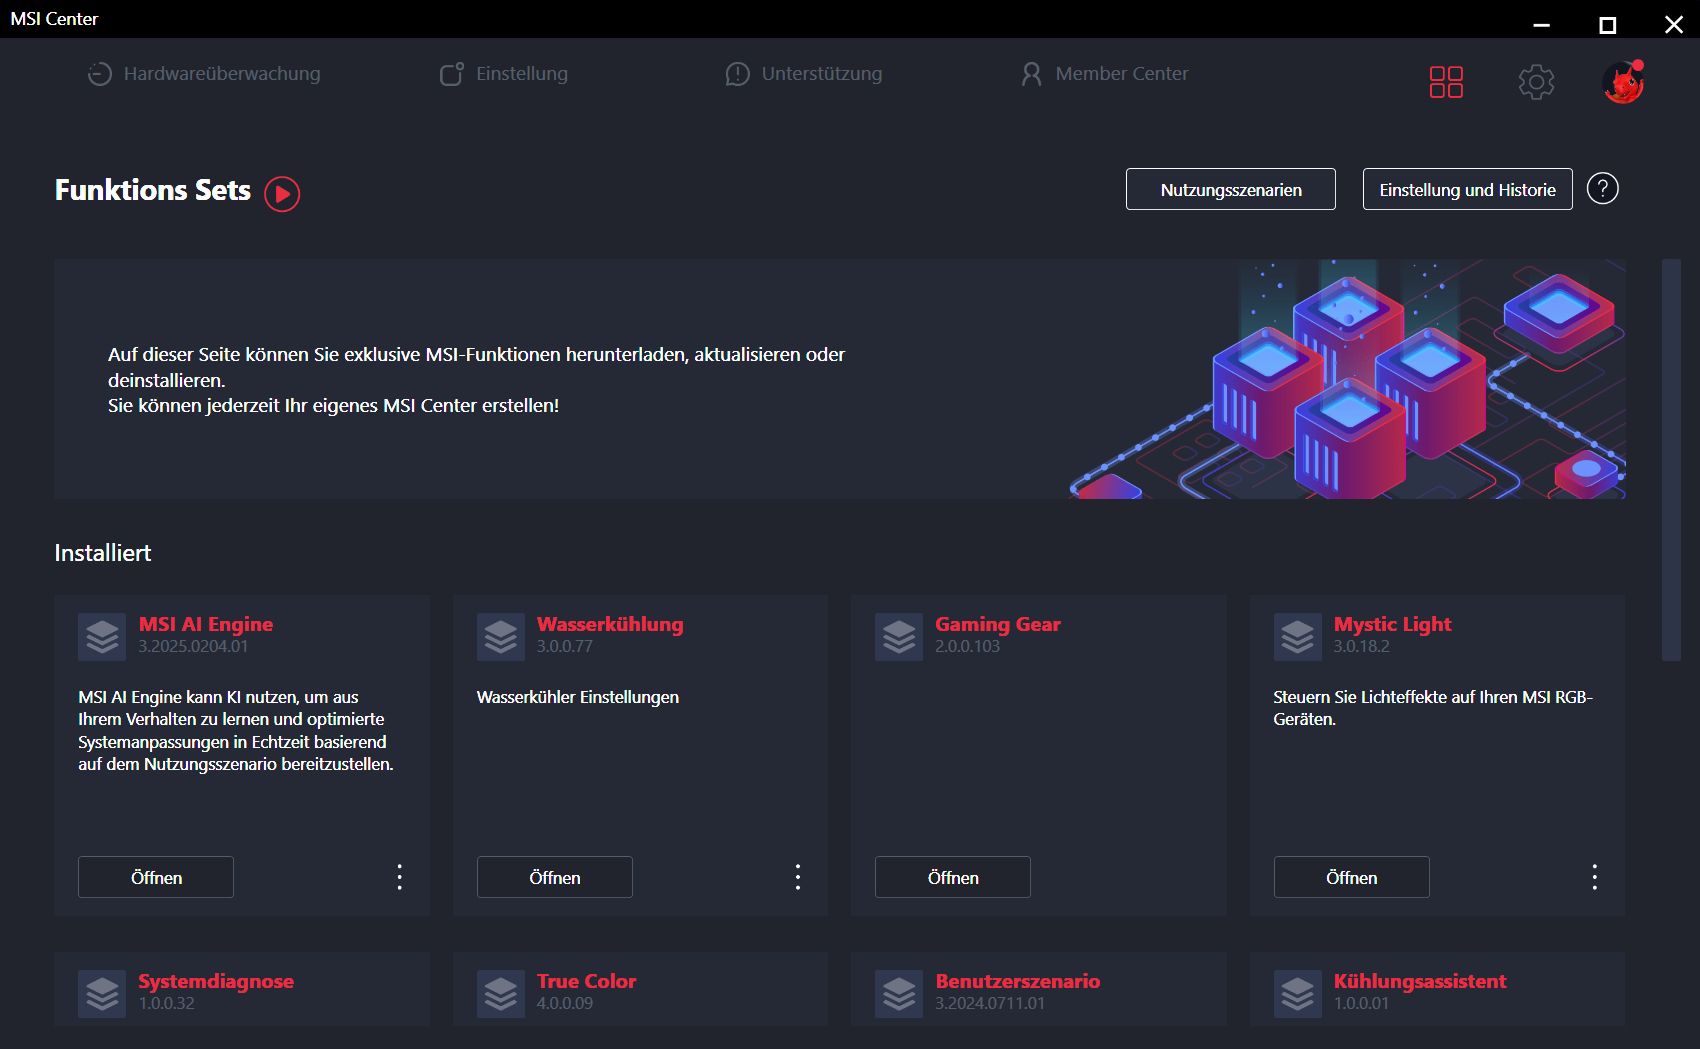Expand Mystic Light three-dot menu
1700x1049 pixels.
point(1594,877)
